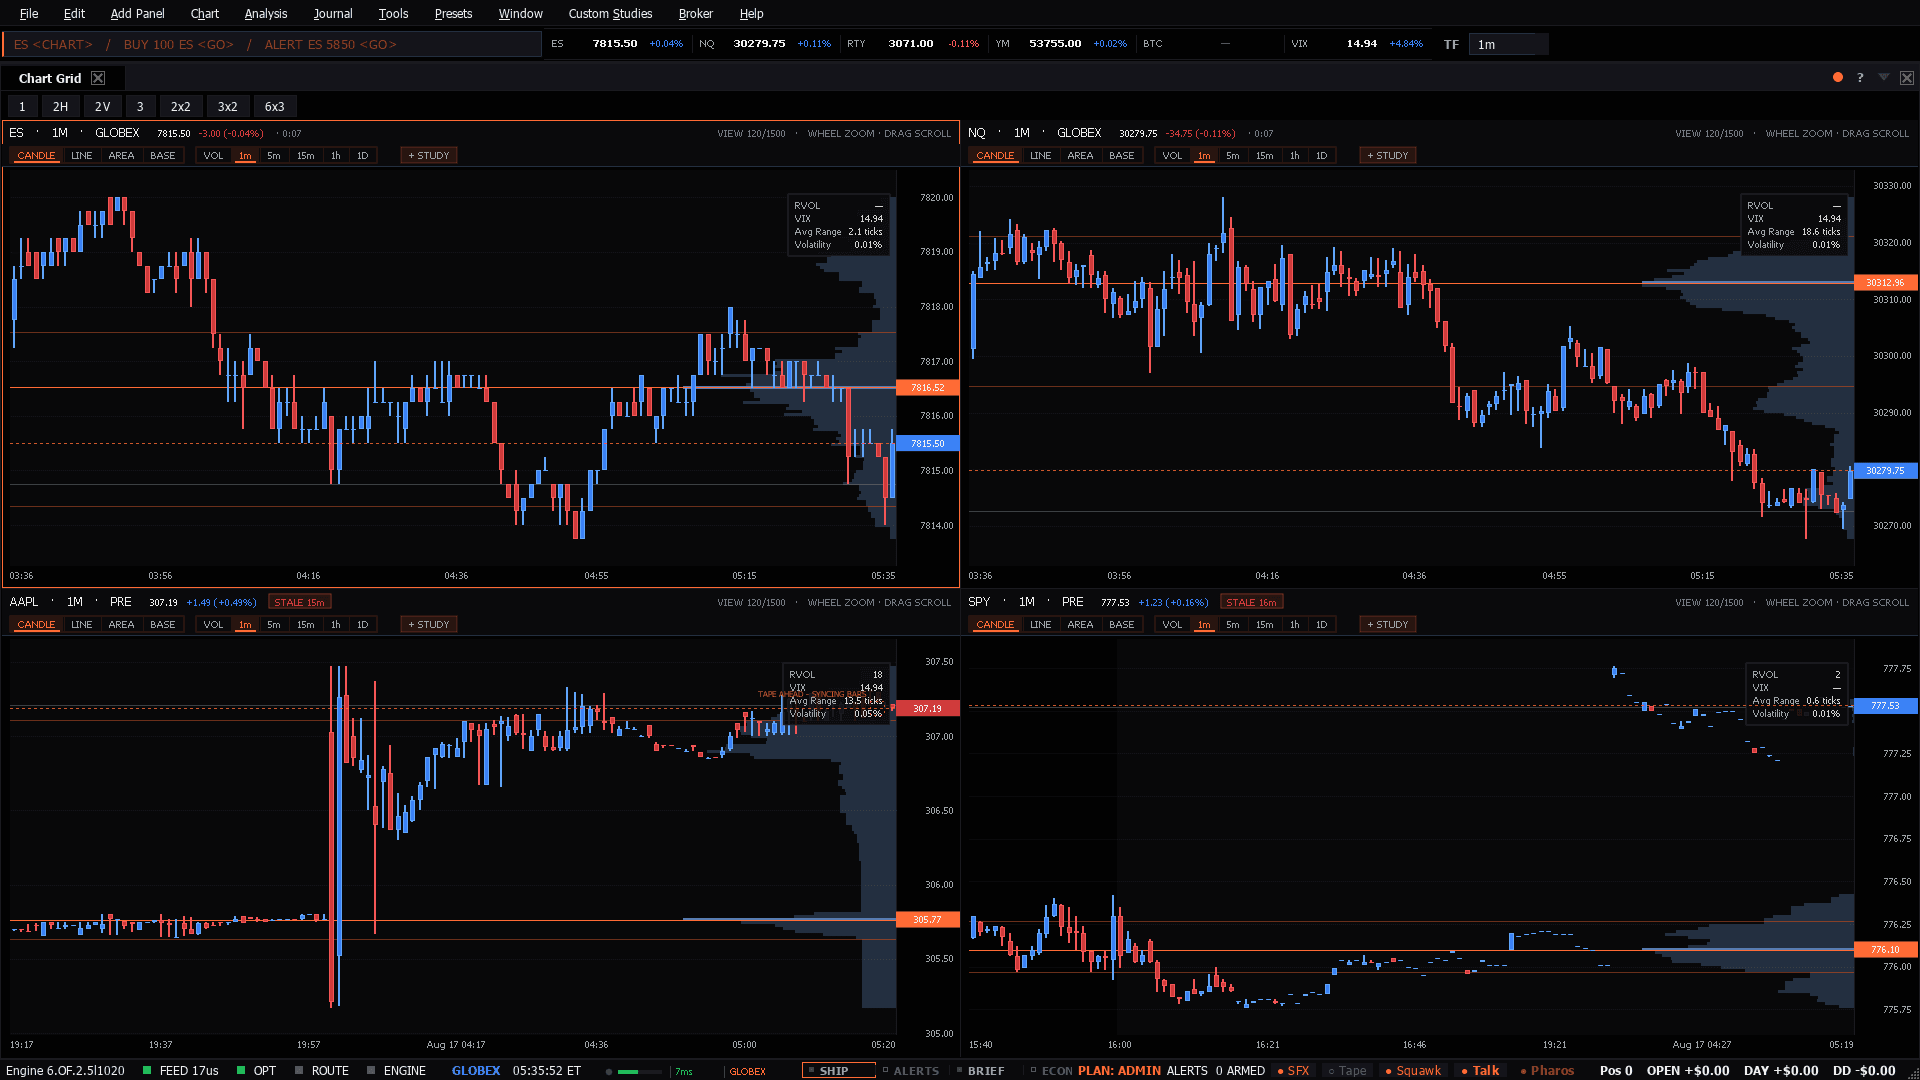Set AAPL chart to 5m timeframe
The width and height of the screenshot is (1920, 1080).
pos(274,624)
